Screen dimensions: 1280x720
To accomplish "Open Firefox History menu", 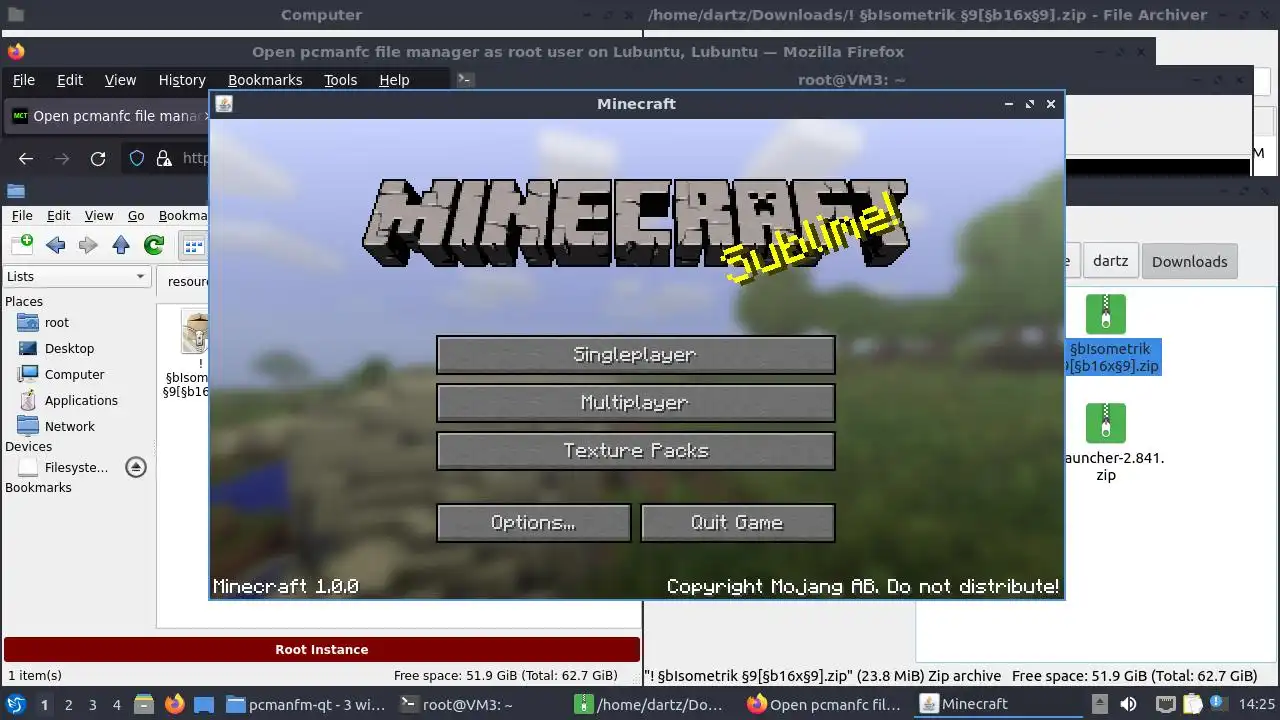I will click(182, 80).
